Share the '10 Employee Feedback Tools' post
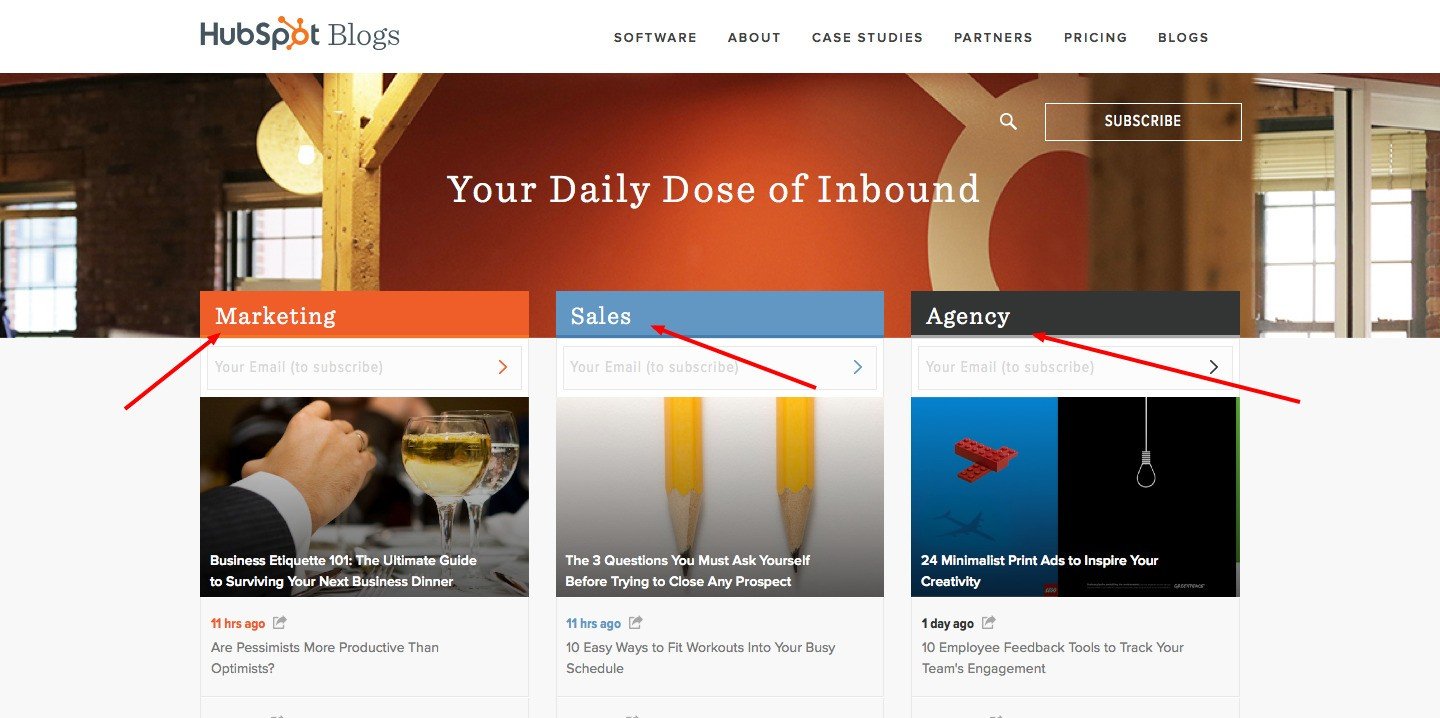This screenshot has height=718, width=1440. (x=988, y=622)
